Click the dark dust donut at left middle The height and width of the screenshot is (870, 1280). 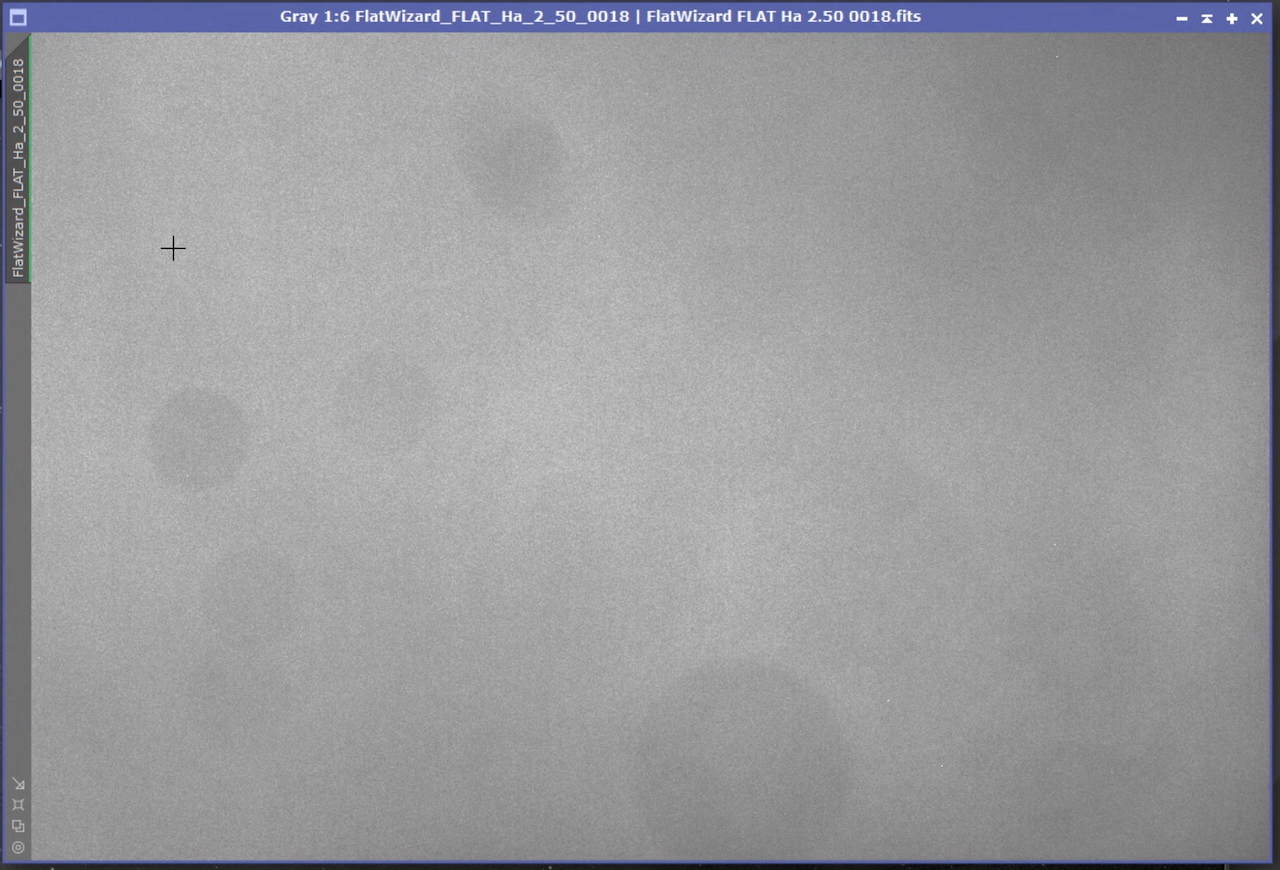[x=198, y=437]
